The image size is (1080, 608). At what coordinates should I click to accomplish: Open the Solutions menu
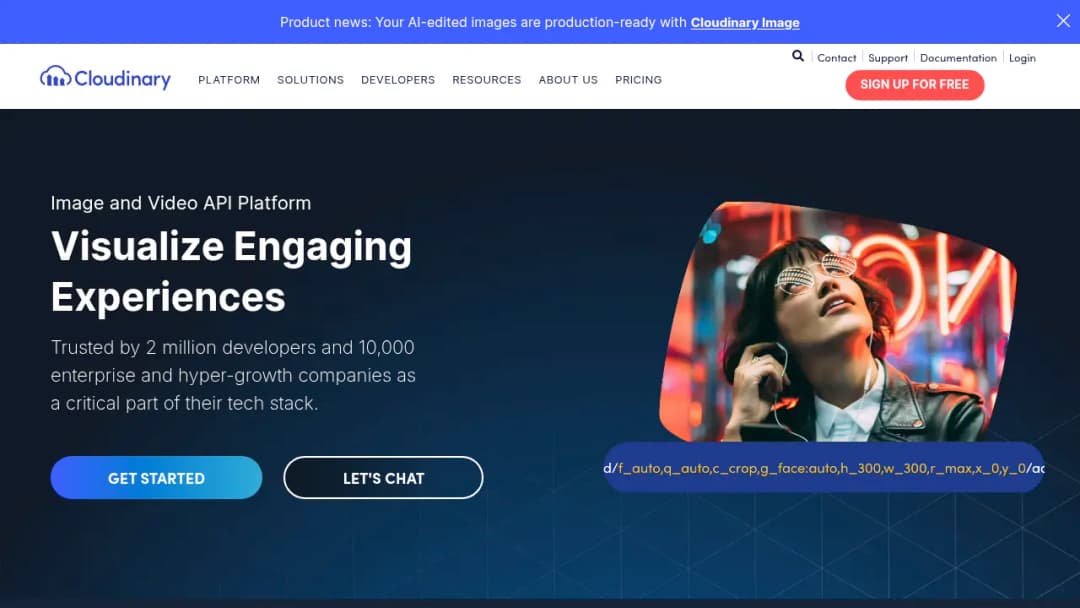pyautogui.click(x=310, y=80)
